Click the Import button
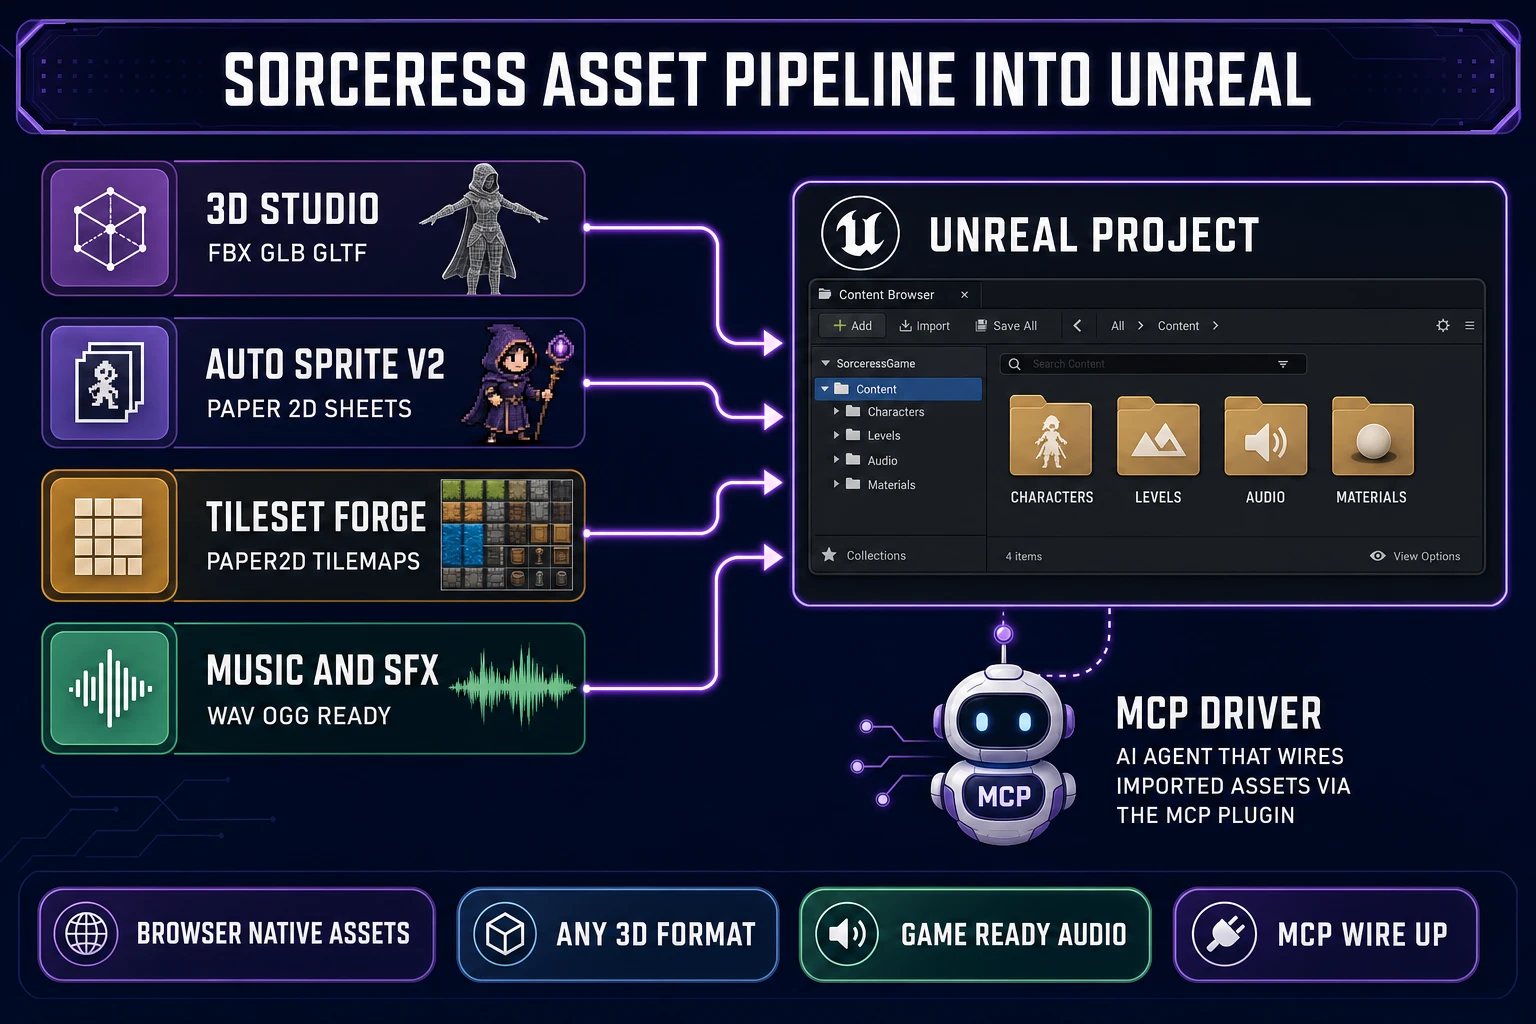 click(x=924, y=326)
